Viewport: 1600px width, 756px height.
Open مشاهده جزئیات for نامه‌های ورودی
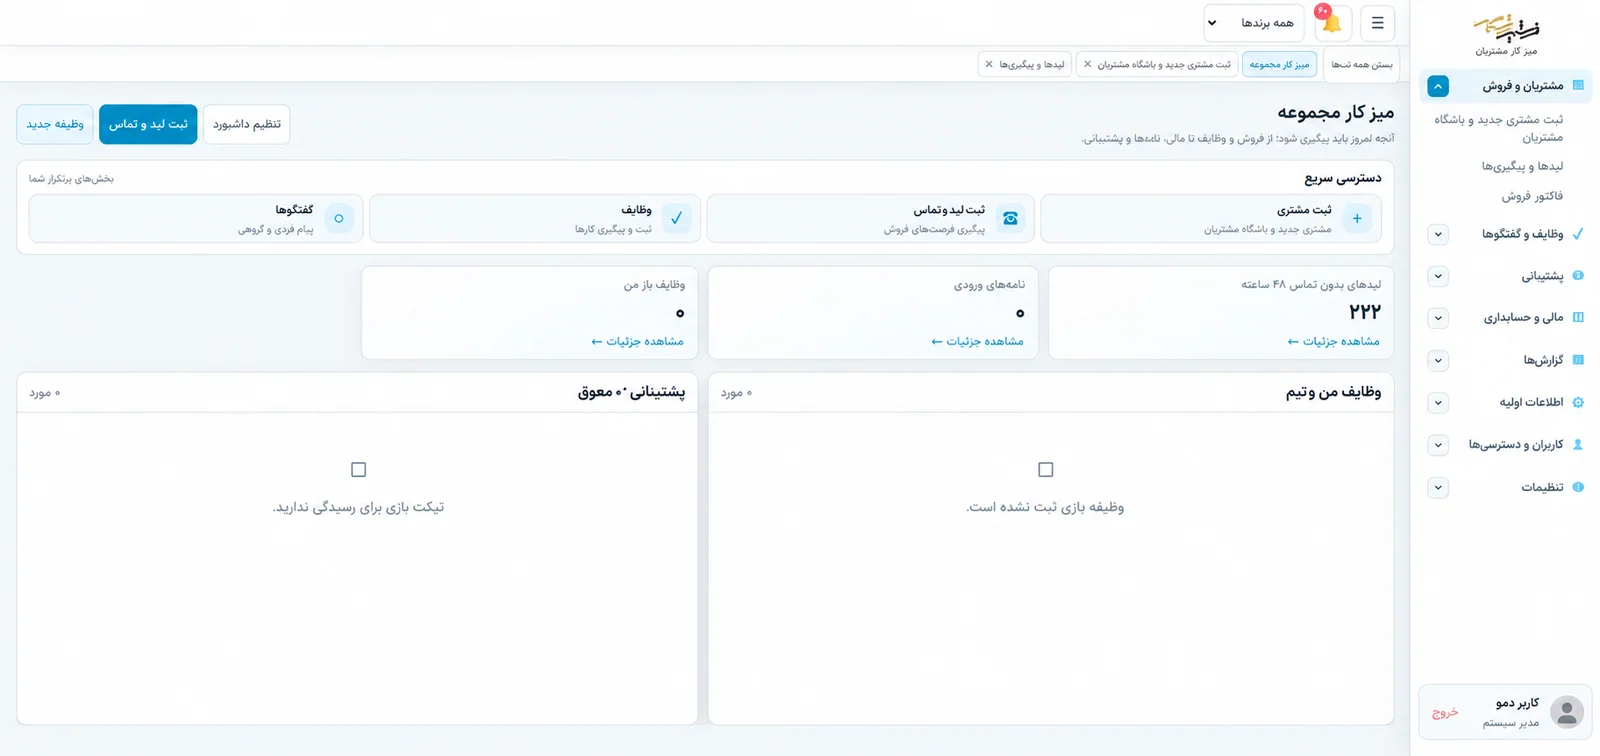(977, 341)
